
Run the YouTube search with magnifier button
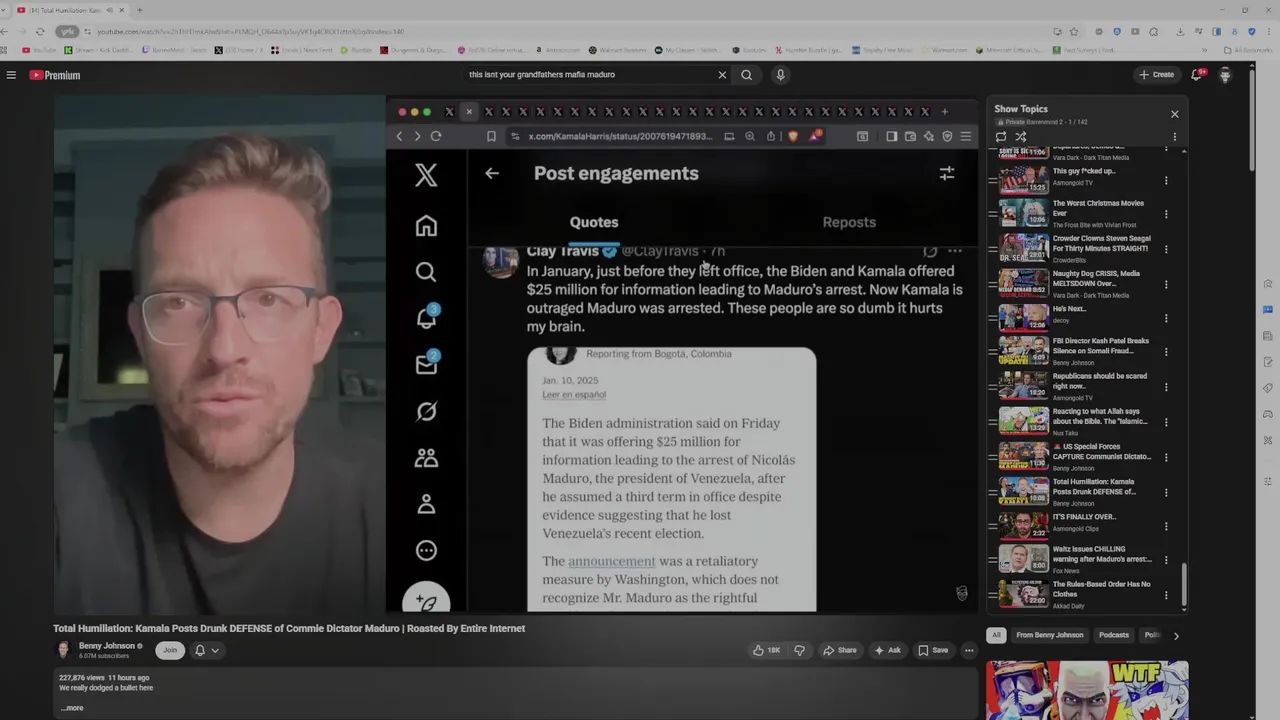[x=746, y=75]
